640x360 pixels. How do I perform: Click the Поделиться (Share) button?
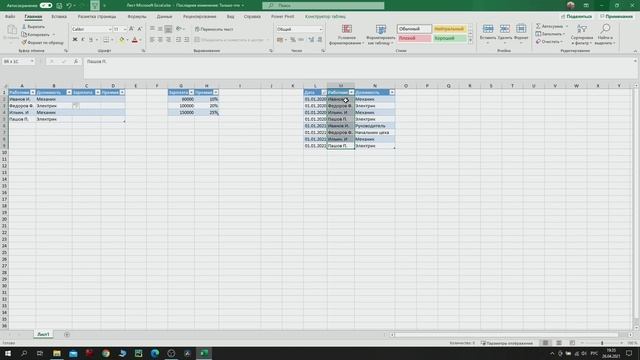pyautogui.click(x=576, y=16)
